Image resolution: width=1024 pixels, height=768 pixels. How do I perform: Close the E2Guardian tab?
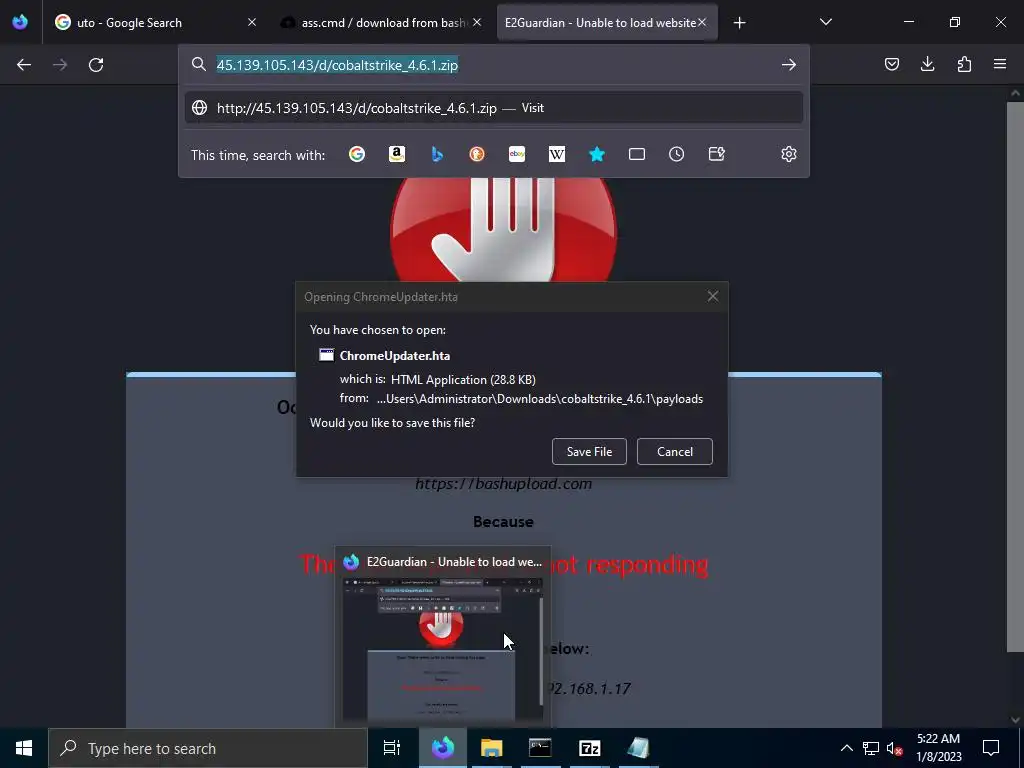click(x=702, y=22)
